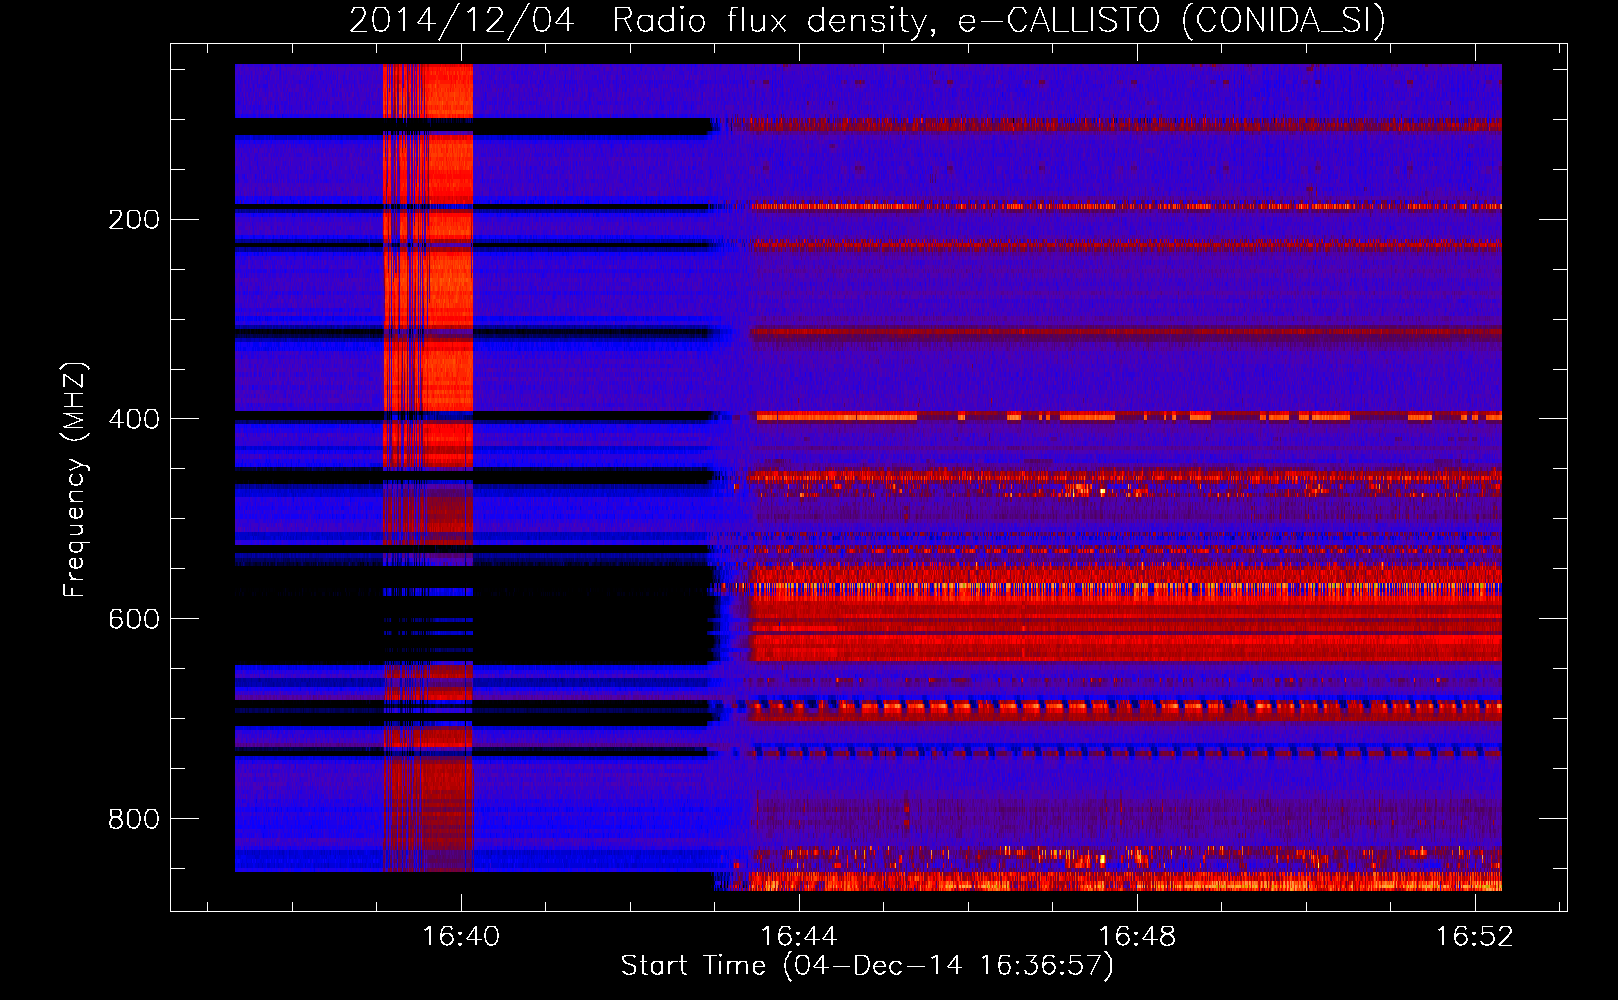Click the 16:48 time tick label

[1137, 937]
